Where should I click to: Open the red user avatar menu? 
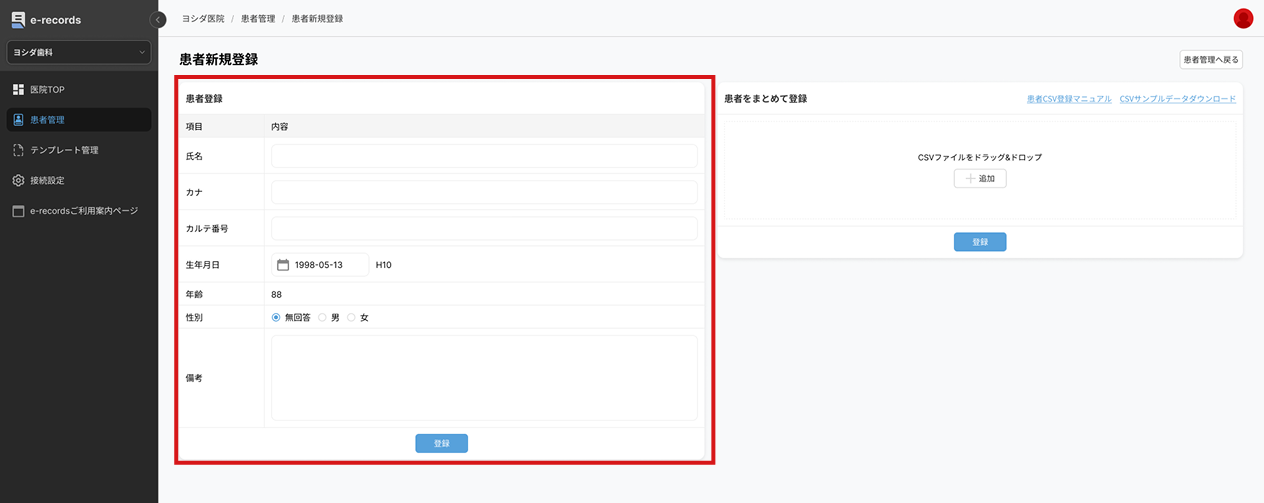(x=1243, y=18)
